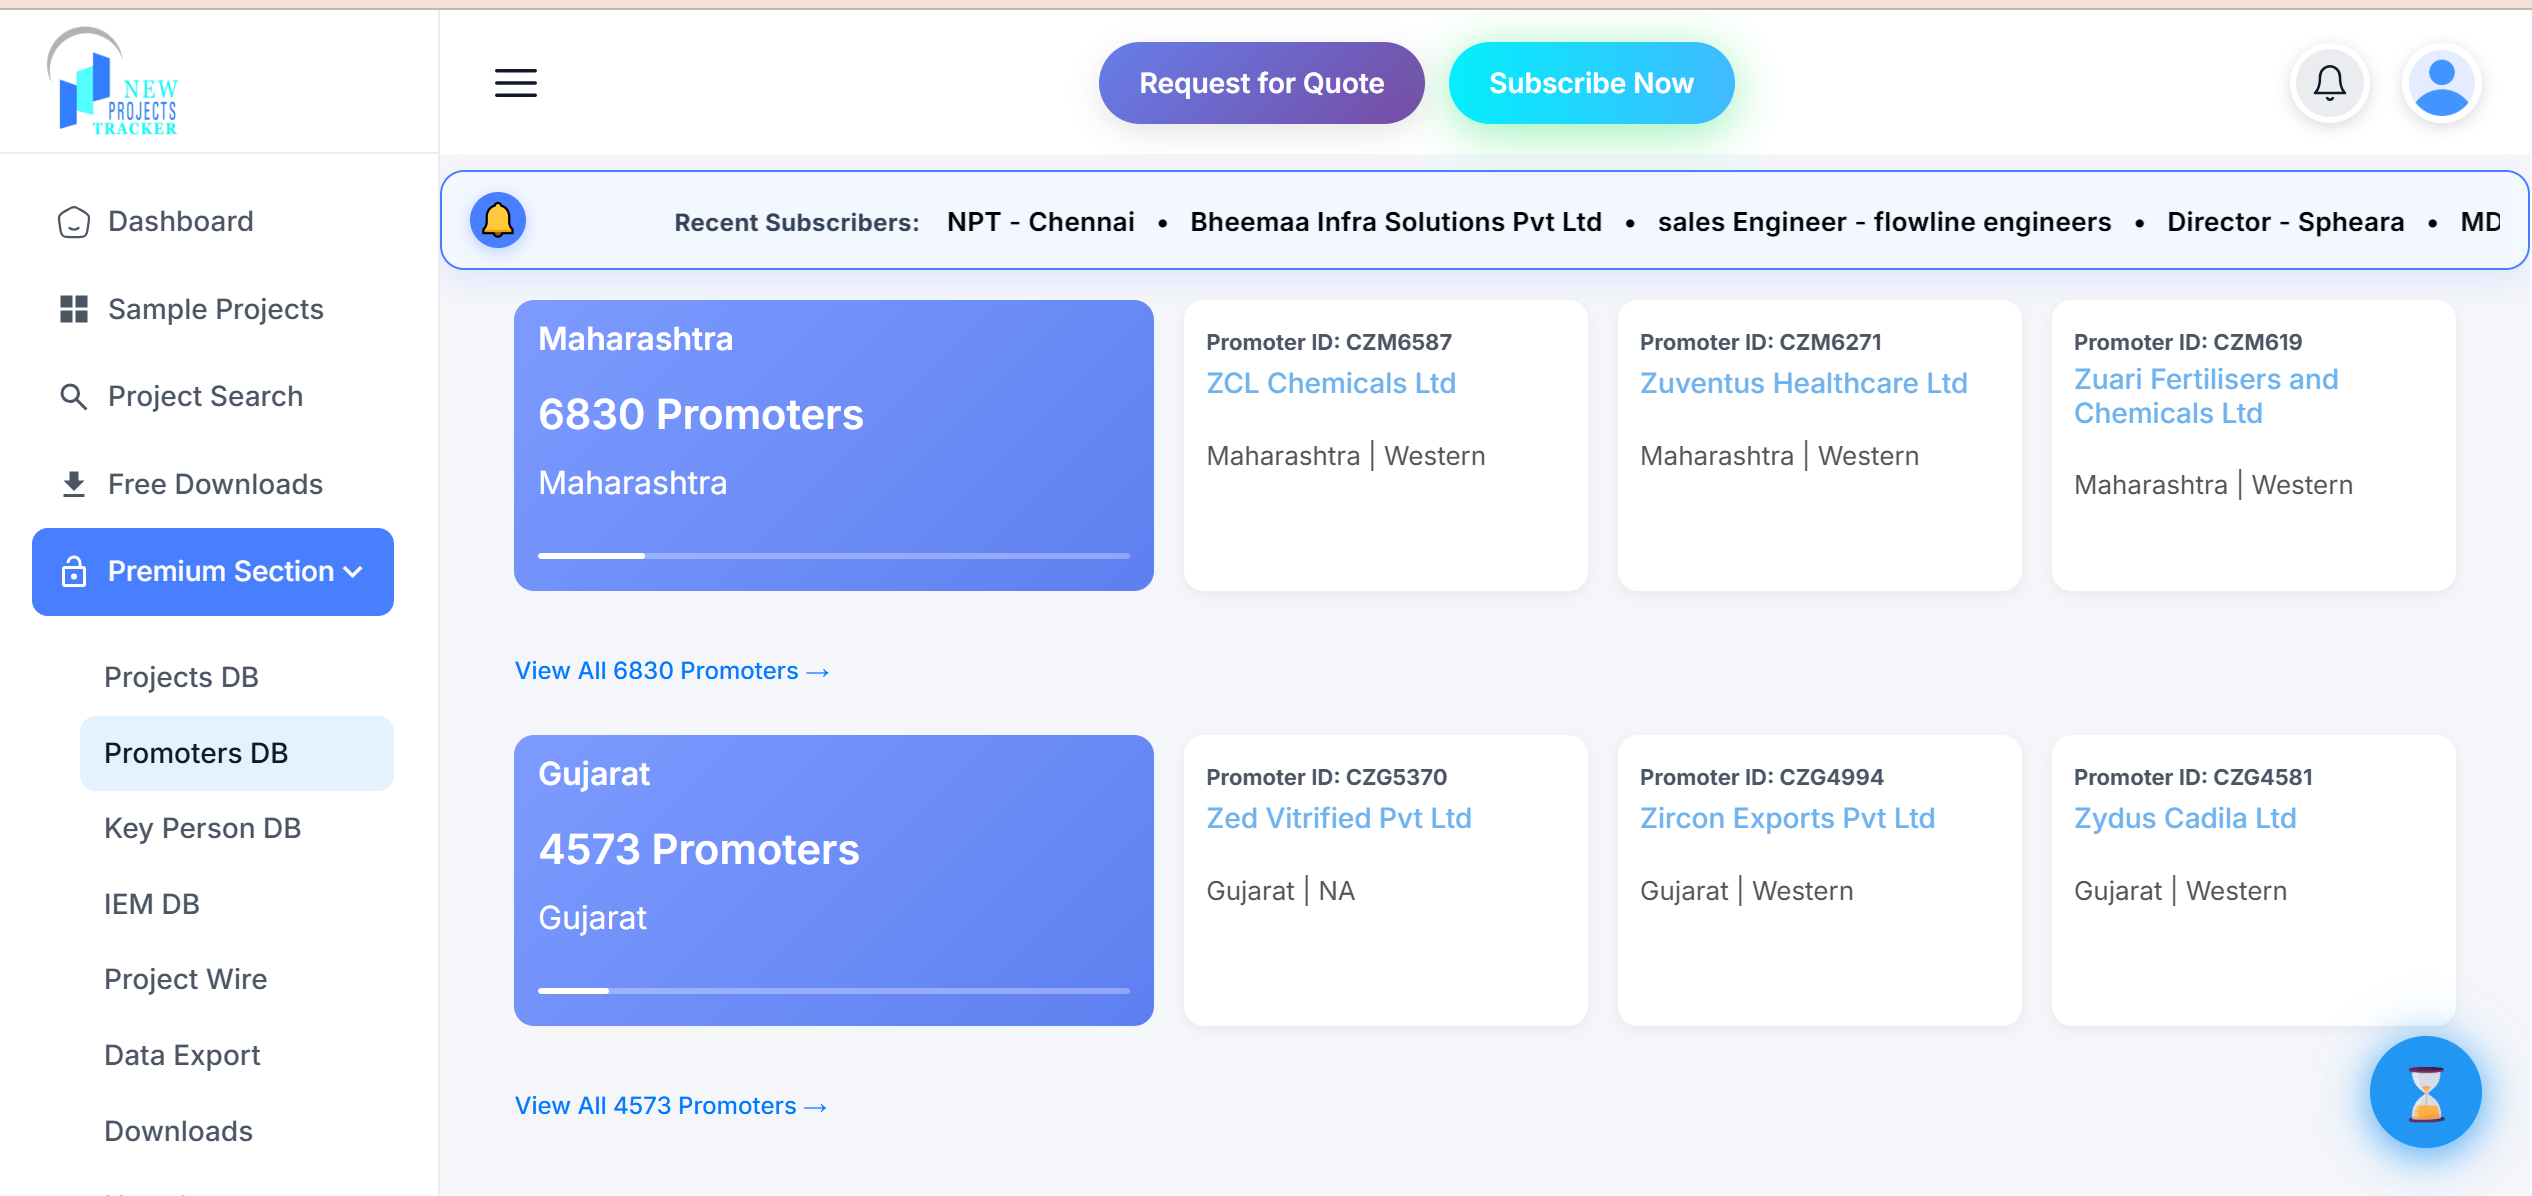The image size is (2532, 1196).
Task: Open Zydus Cadila Ltd promoter
Action: click(2184, 818)
